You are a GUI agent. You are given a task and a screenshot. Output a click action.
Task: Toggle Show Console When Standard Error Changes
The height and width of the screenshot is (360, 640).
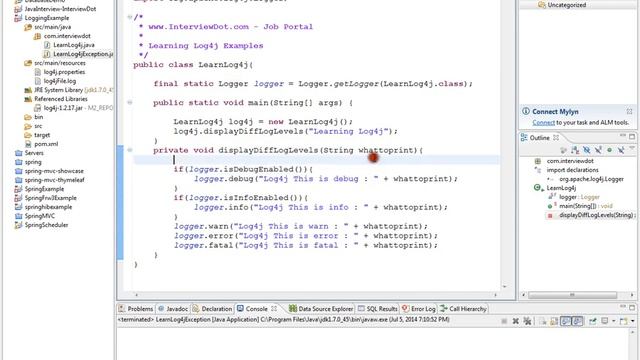tap(577, 321)
